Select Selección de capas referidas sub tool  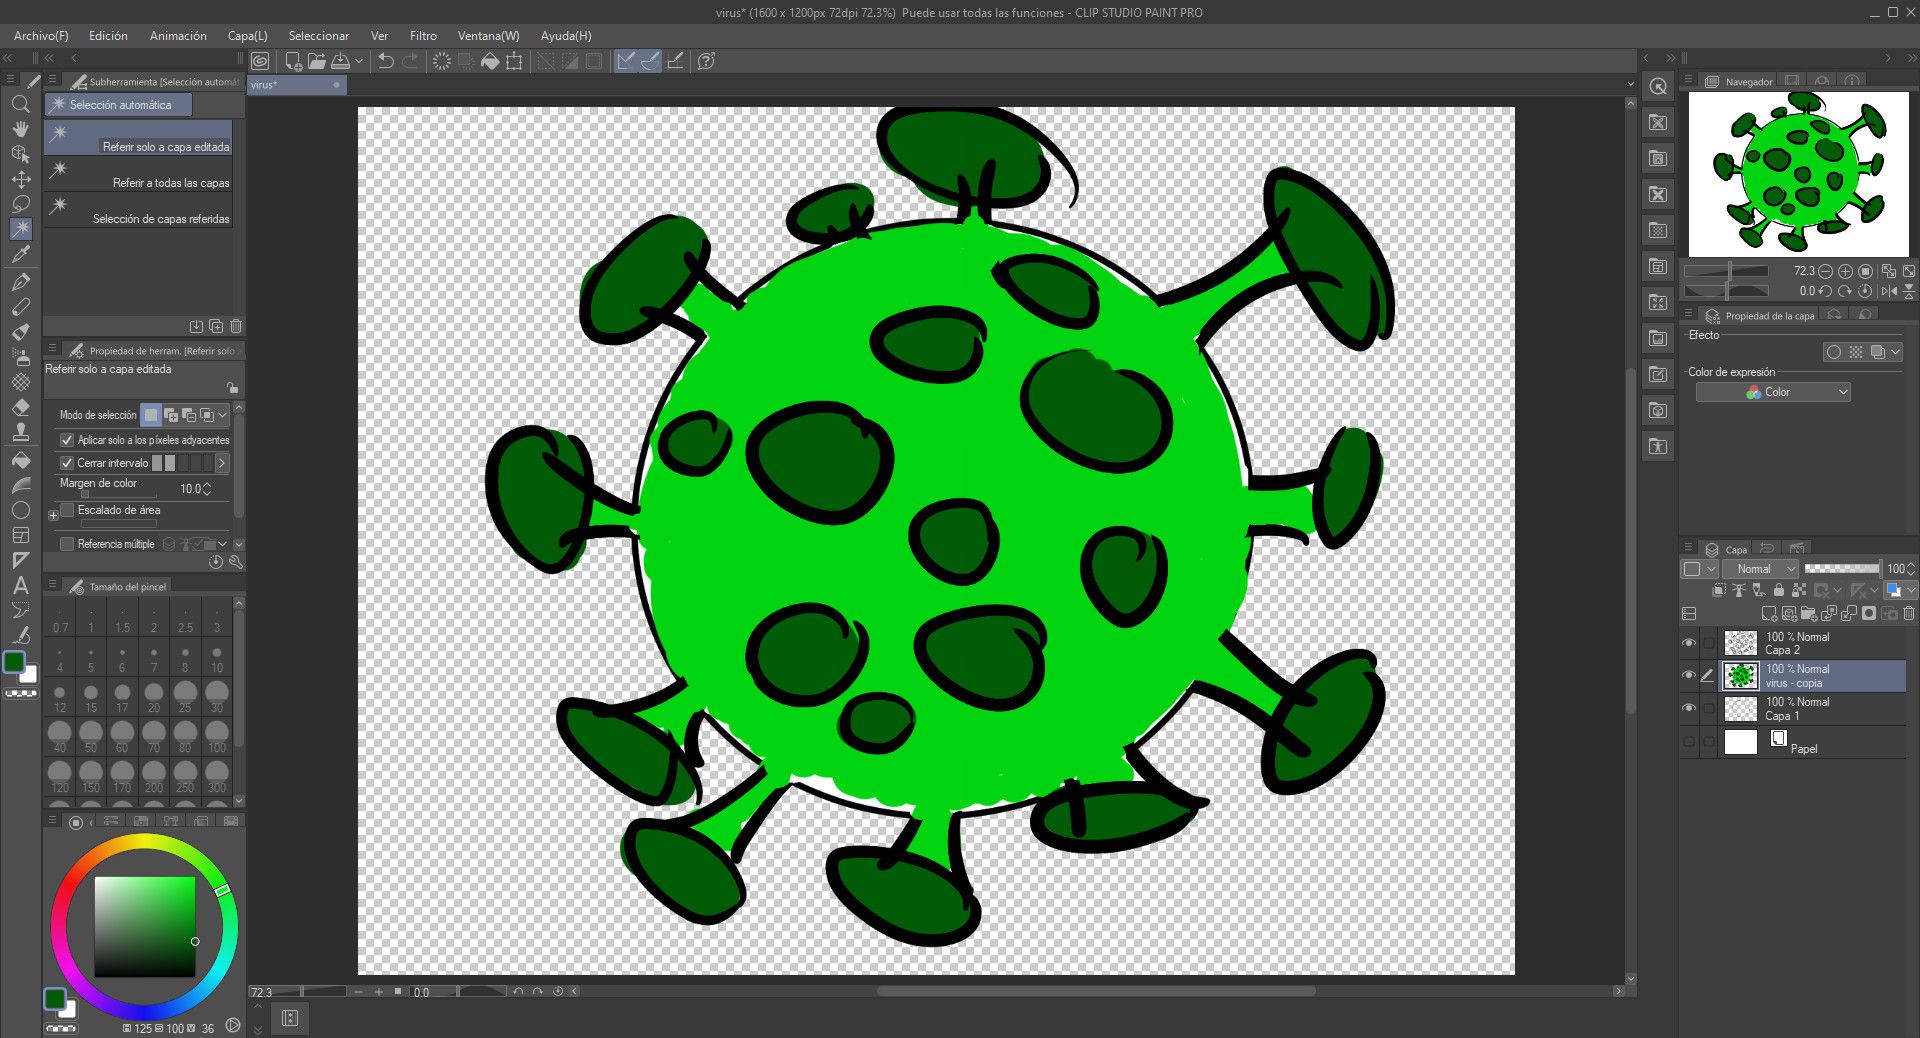[139, 211]
